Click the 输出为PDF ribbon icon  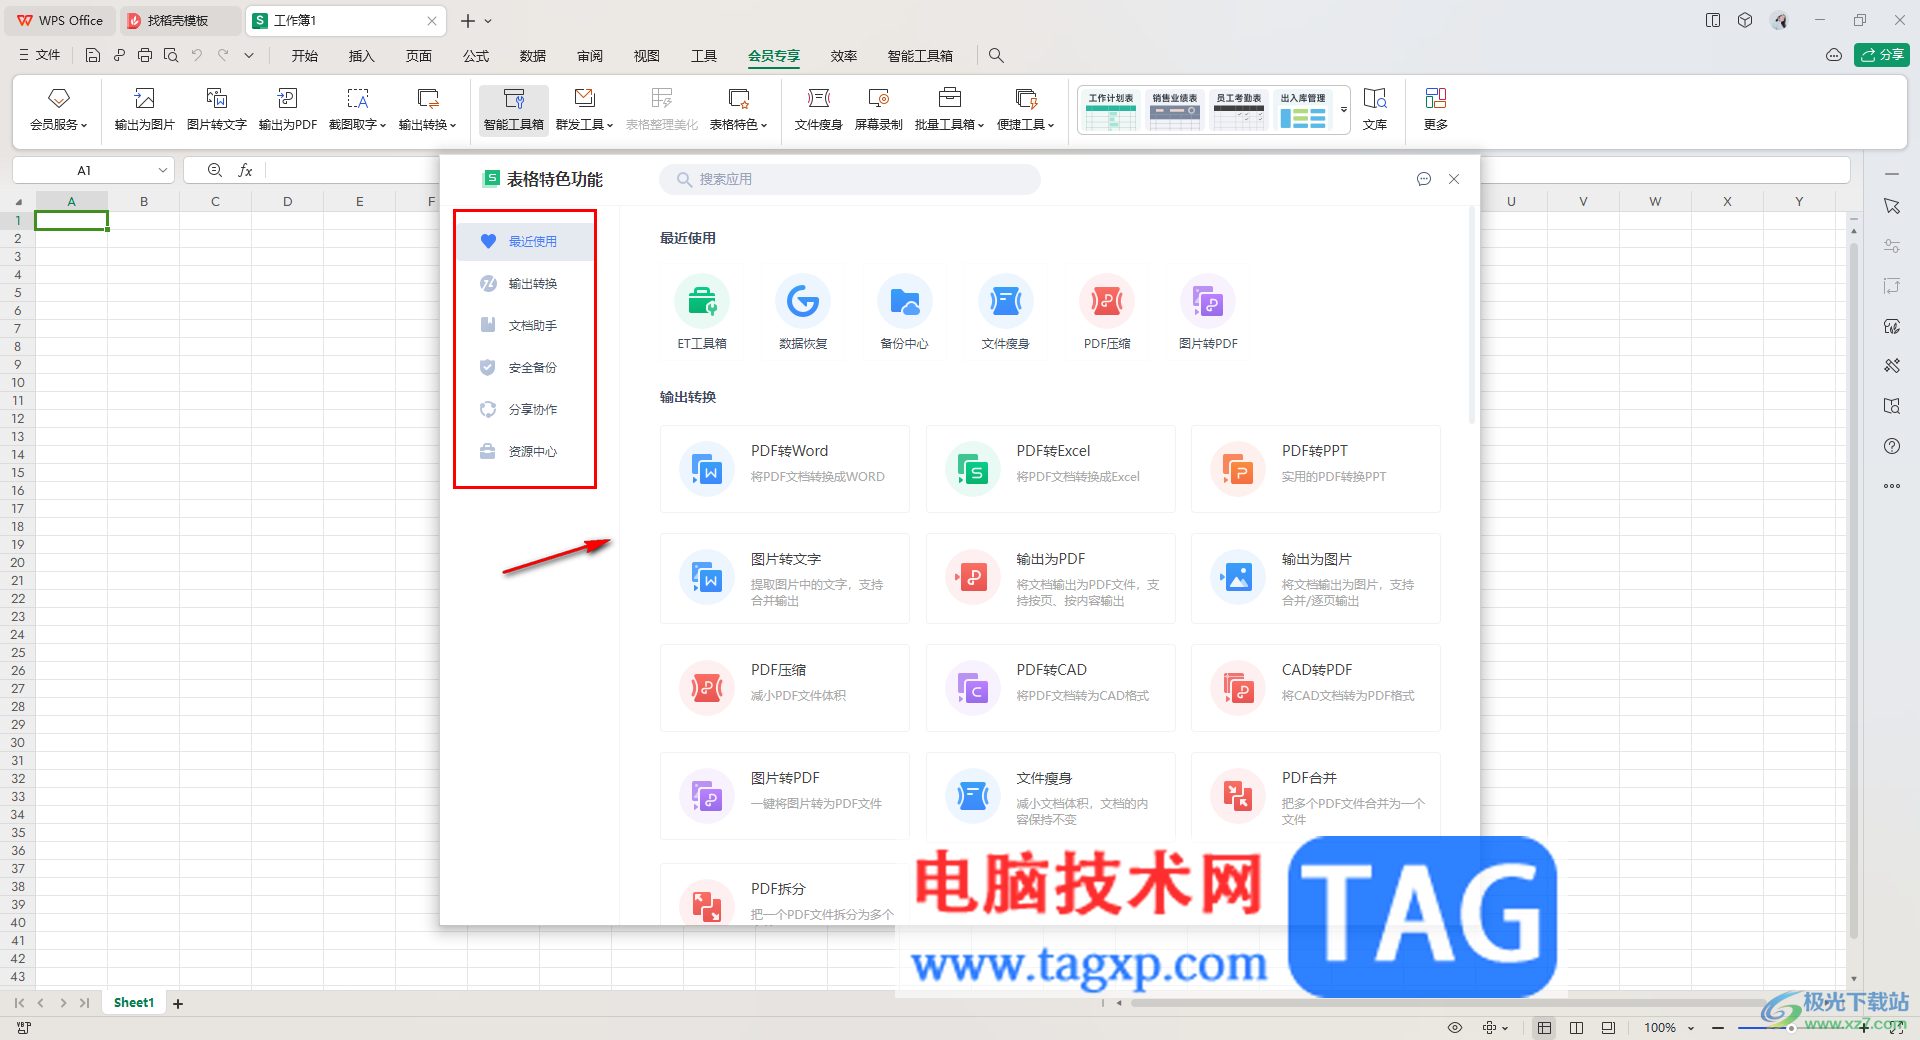[288, 109]
